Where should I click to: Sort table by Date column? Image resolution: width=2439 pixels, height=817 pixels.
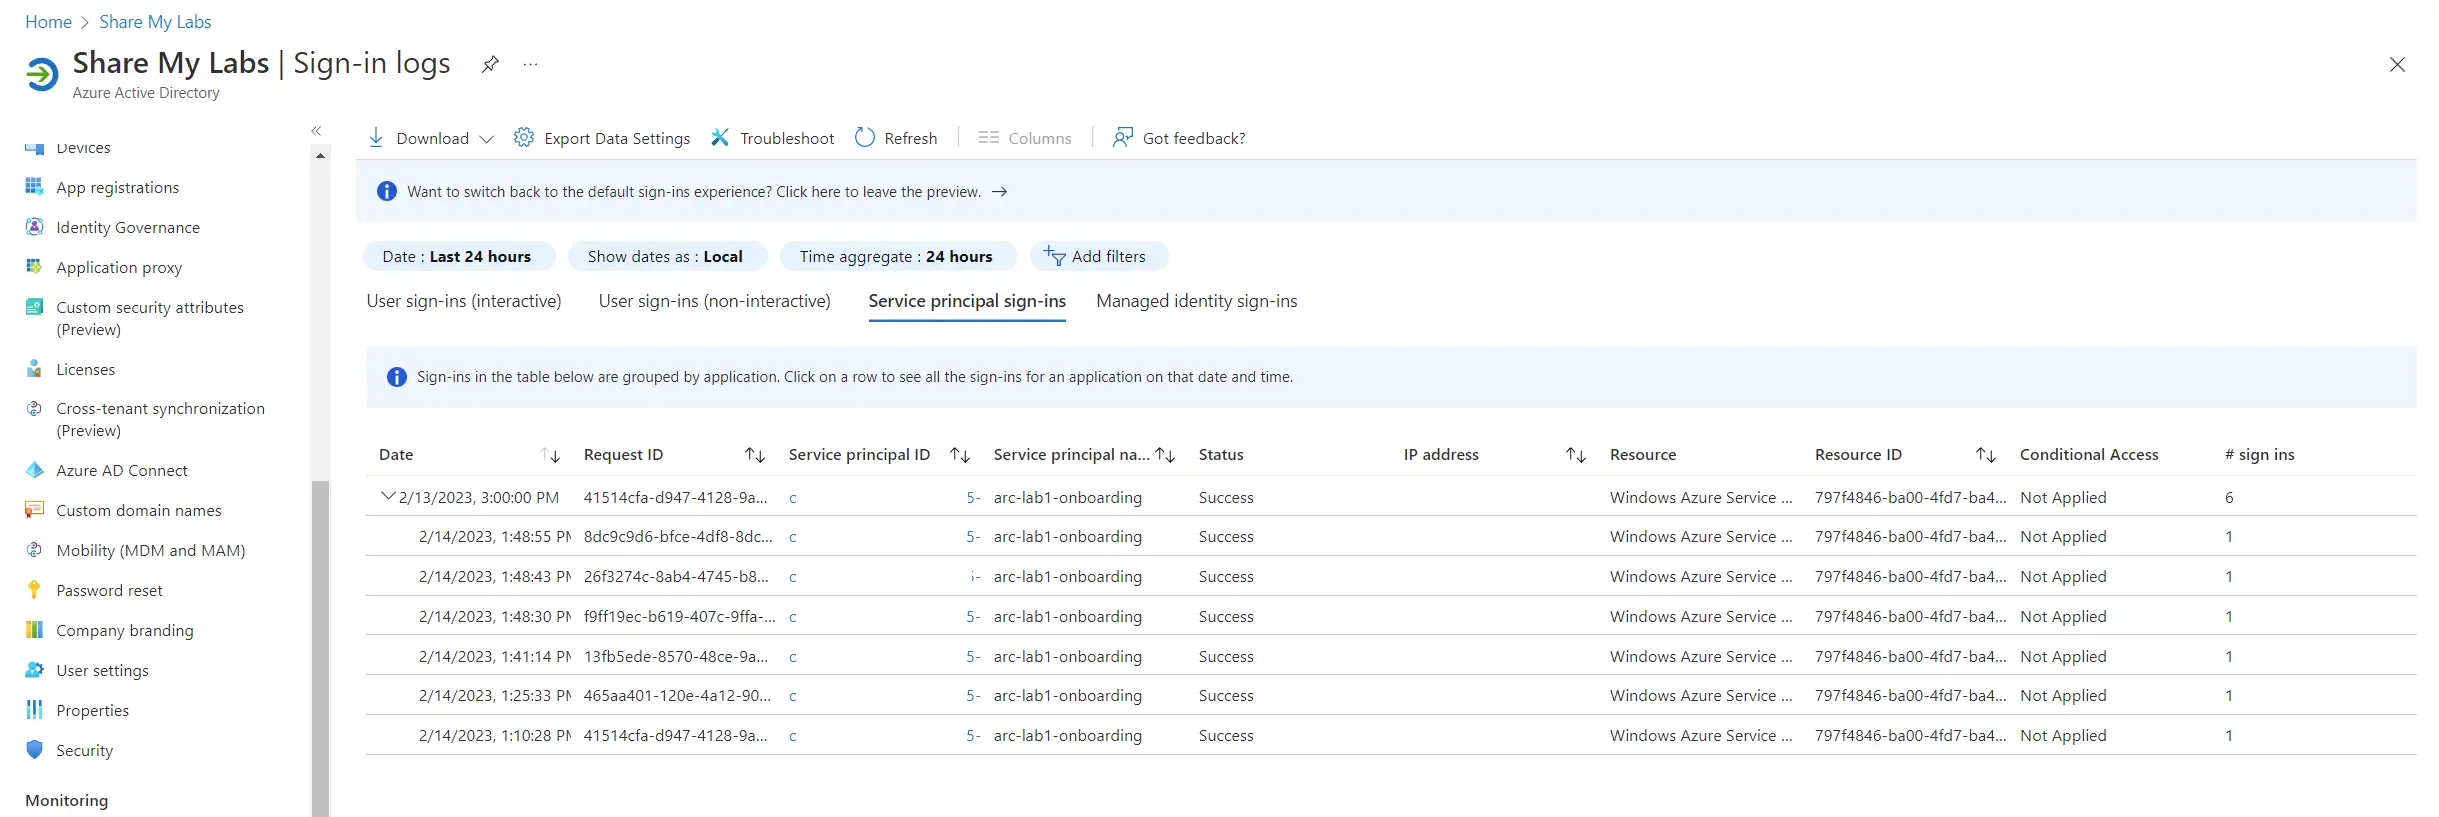point(550,455)
